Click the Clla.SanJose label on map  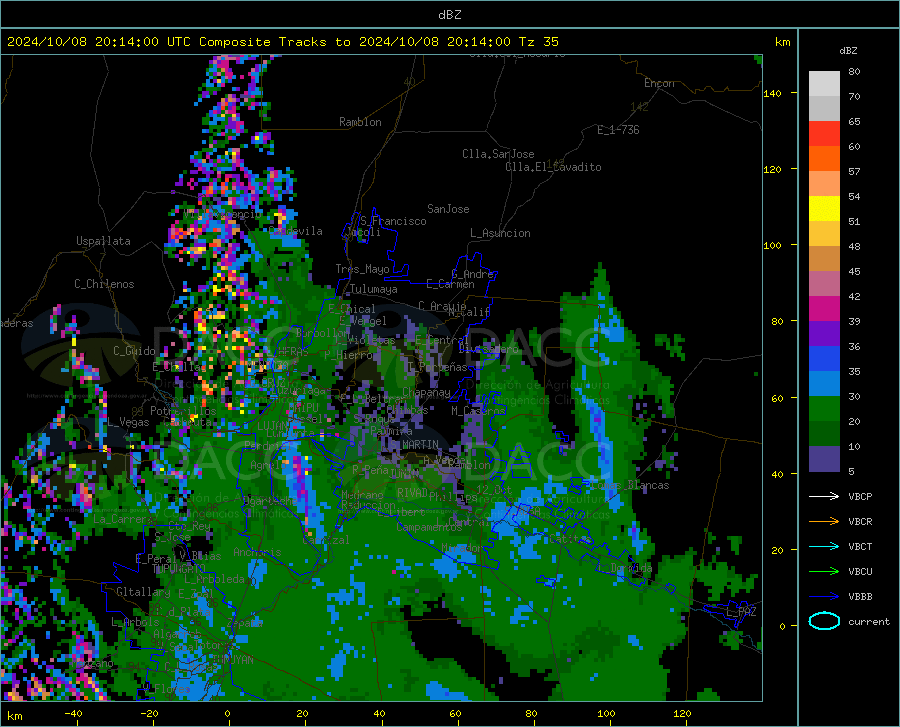tap(498, 154)
